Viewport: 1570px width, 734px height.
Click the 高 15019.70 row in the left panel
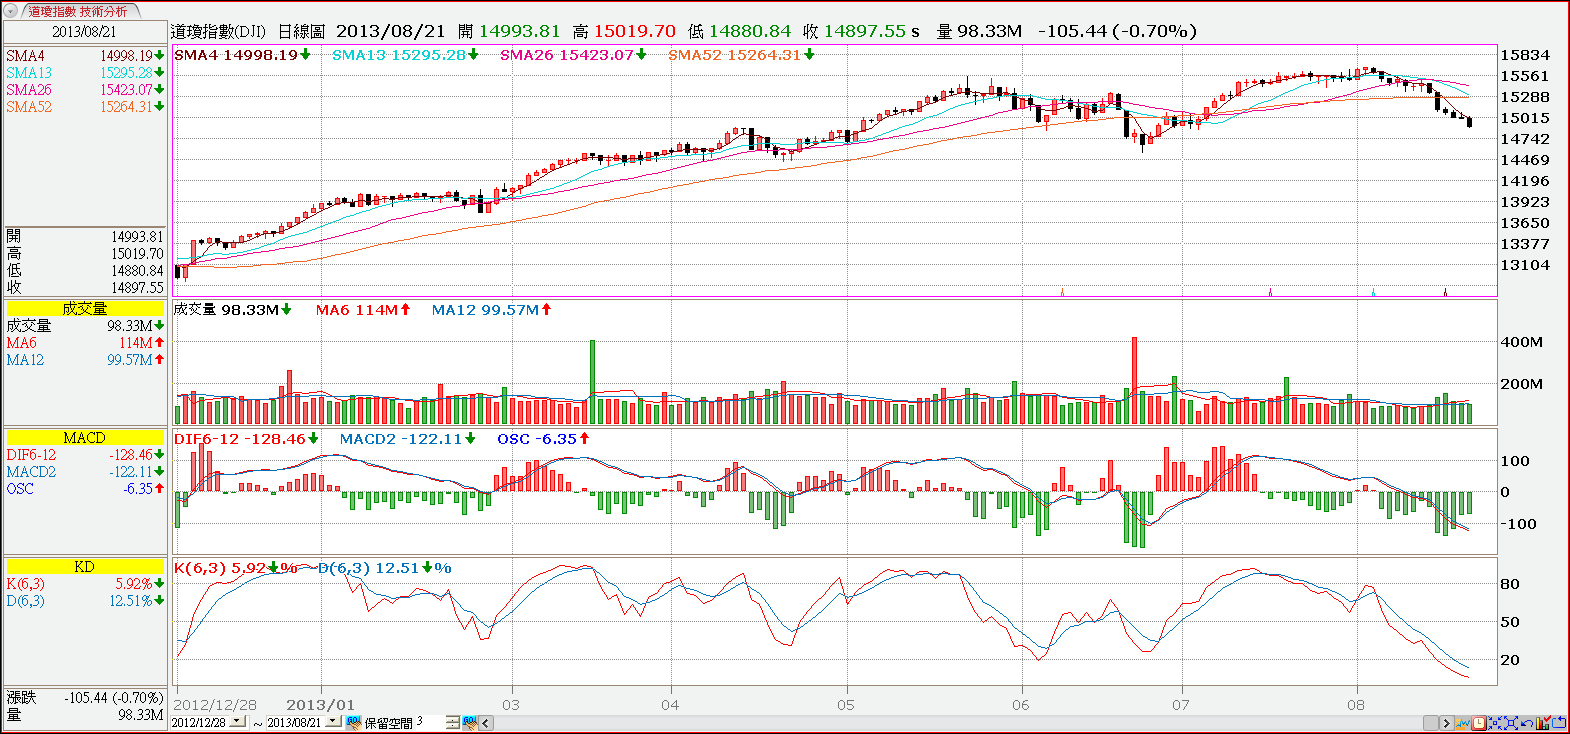85,254
